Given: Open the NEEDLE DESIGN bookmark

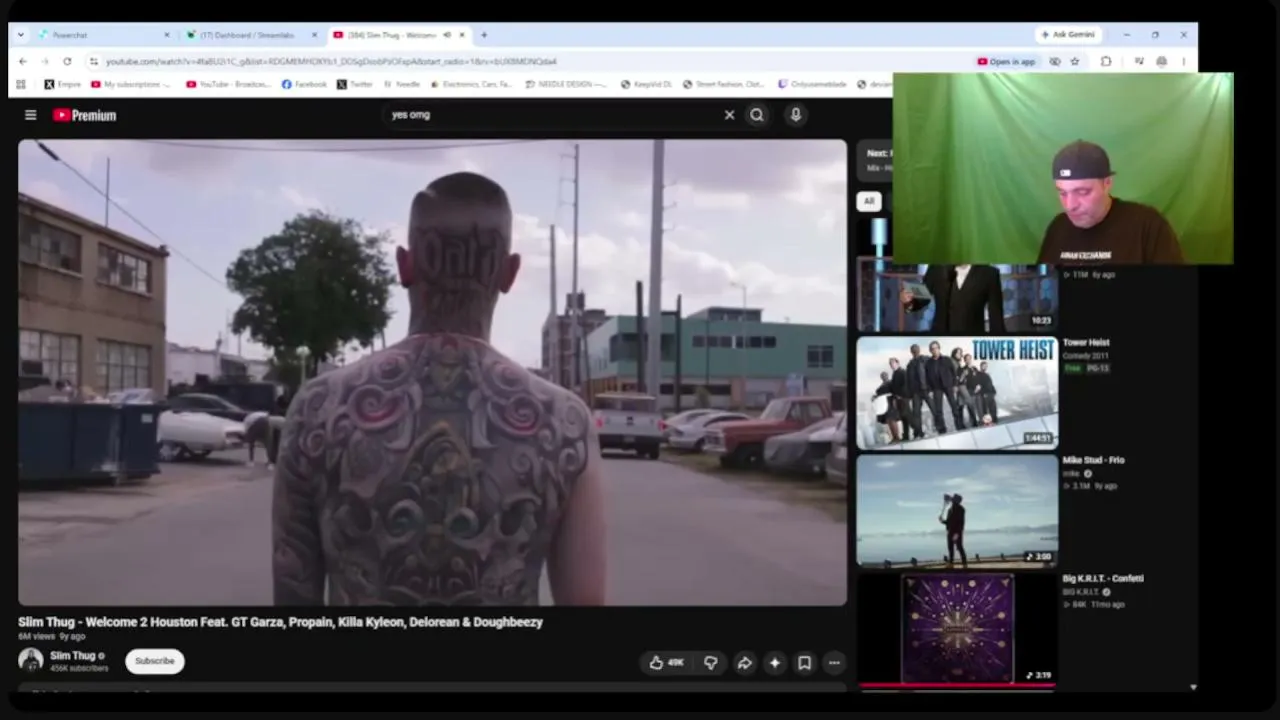Looking at the screenshot, I should coord(566,85).
